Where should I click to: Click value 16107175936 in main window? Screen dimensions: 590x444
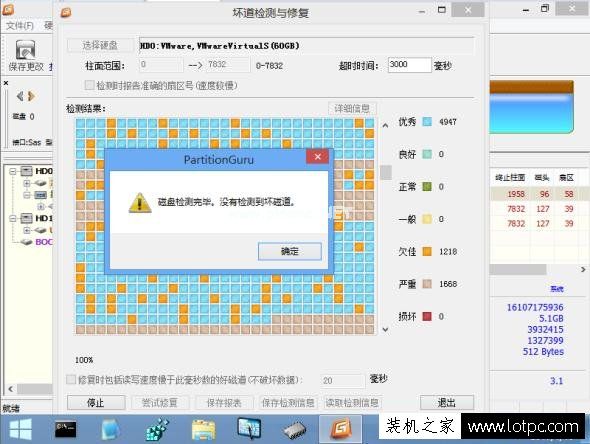click(x=535, y=307)
